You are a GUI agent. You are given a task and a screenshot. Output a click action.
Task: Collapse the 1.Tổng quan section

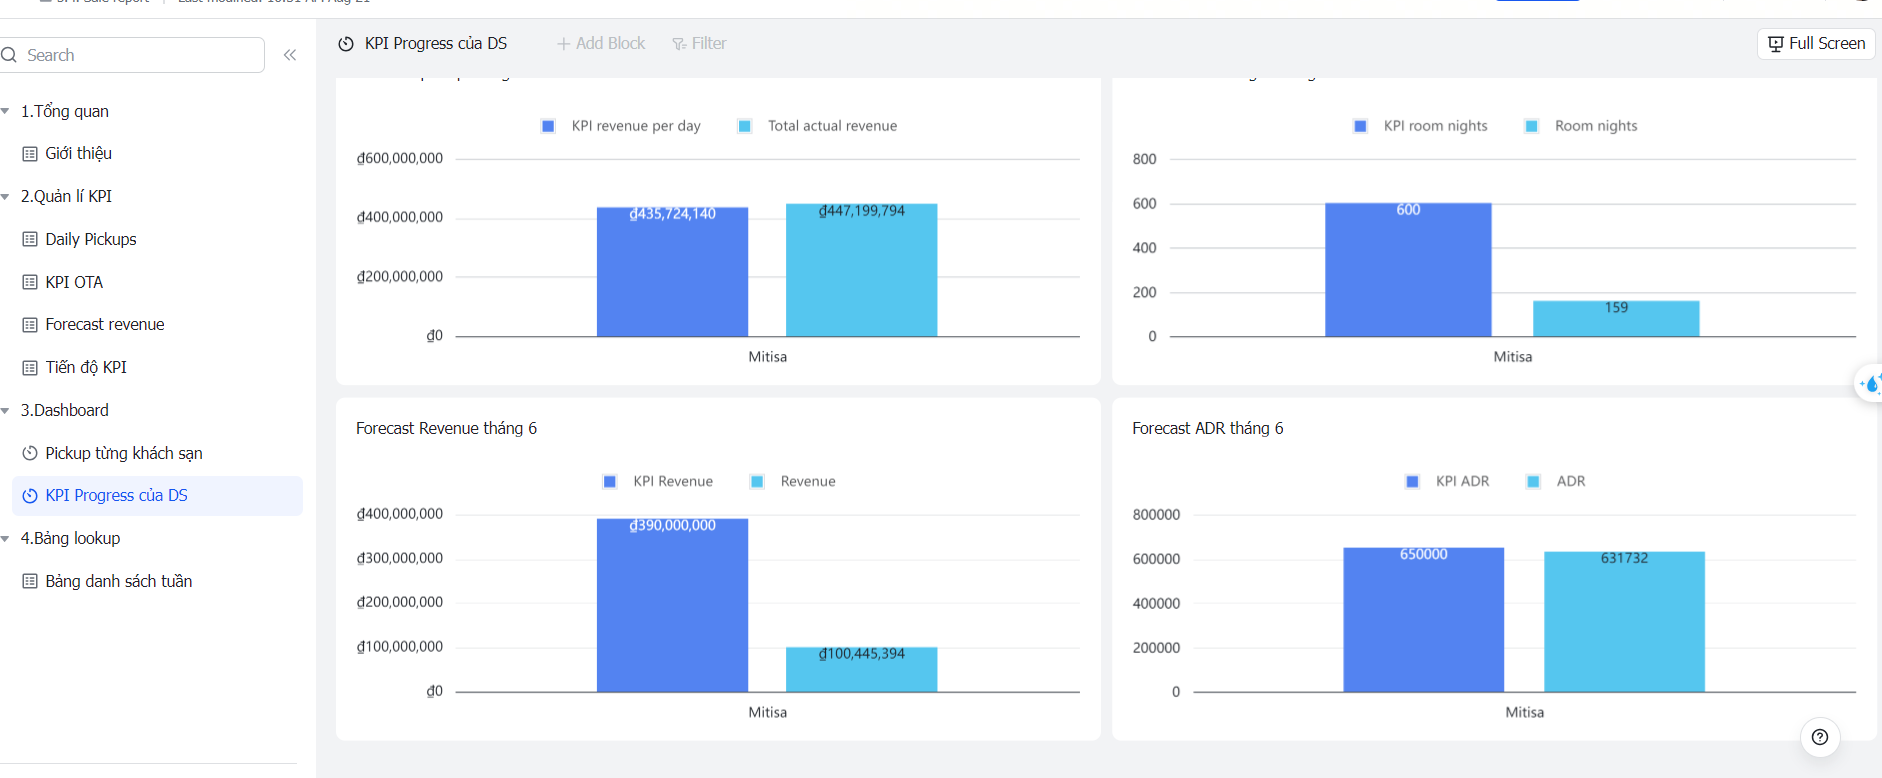[x=5, y=111]
